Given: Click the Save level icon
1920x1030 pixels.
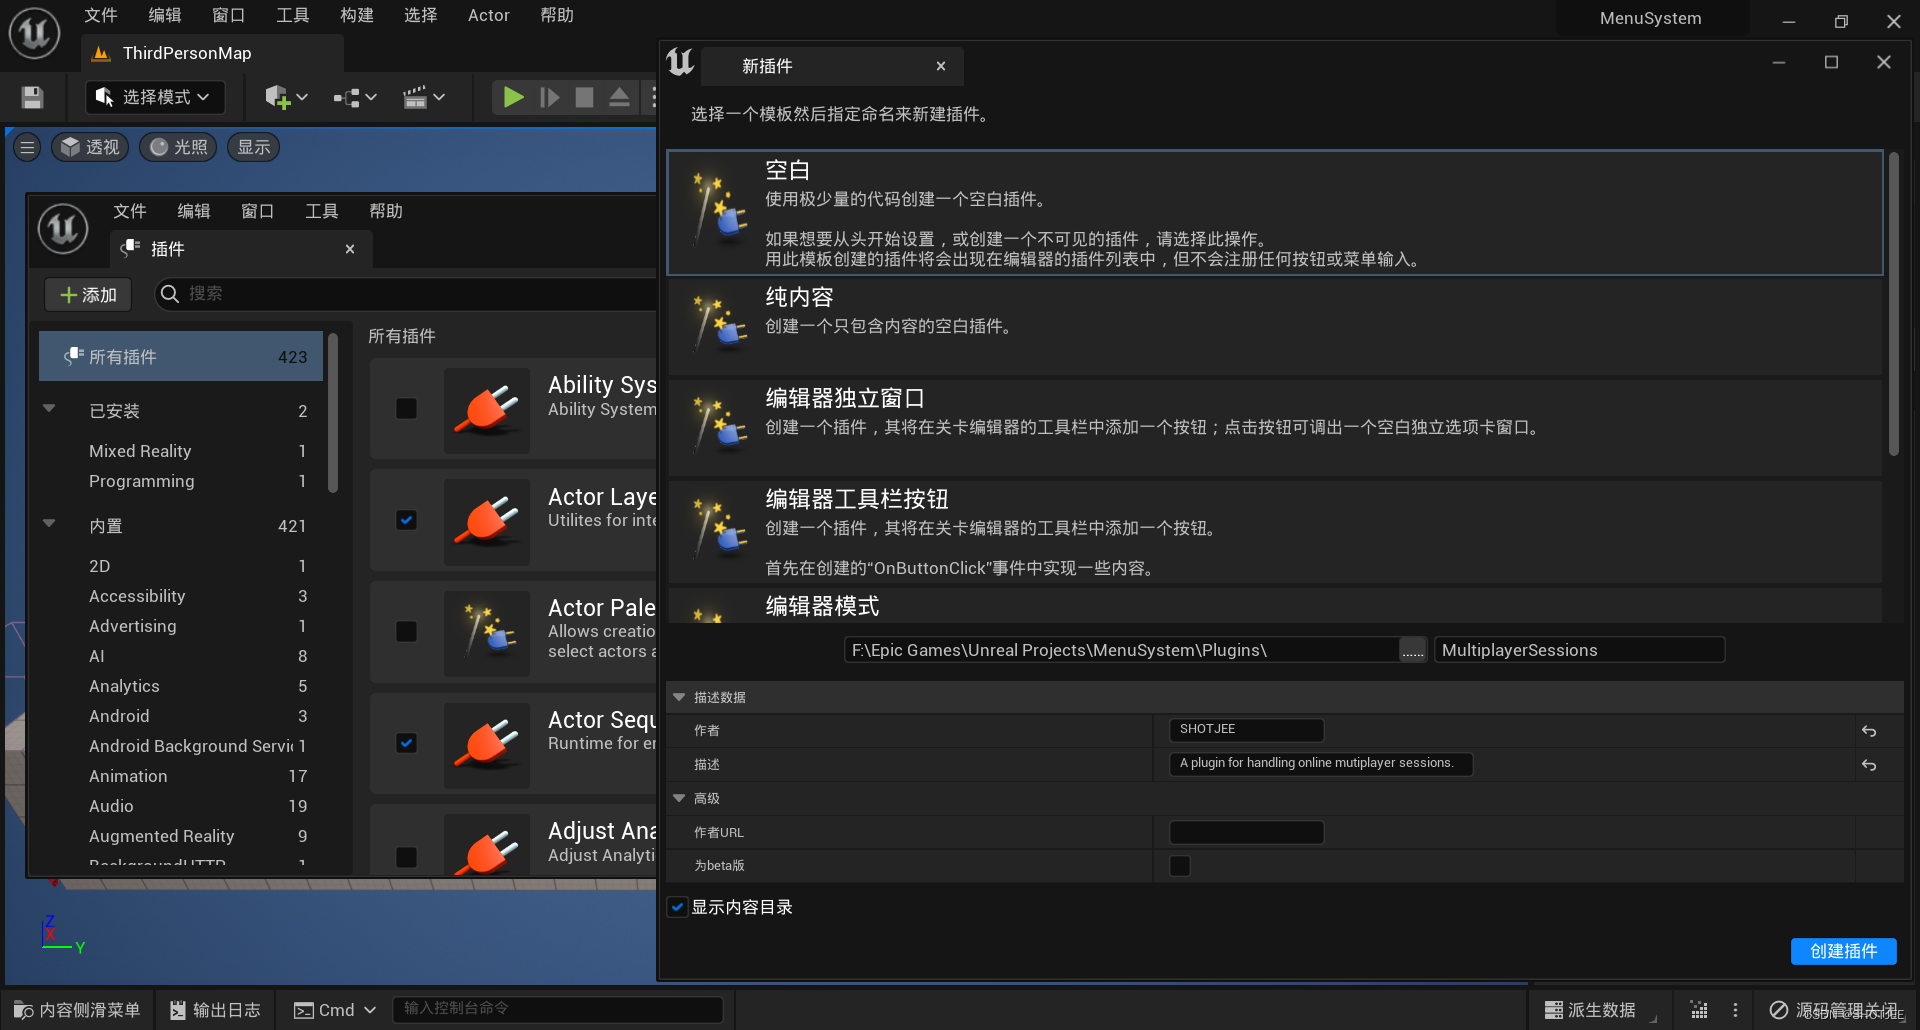Looking at the screenshot, I should point(31,96).
